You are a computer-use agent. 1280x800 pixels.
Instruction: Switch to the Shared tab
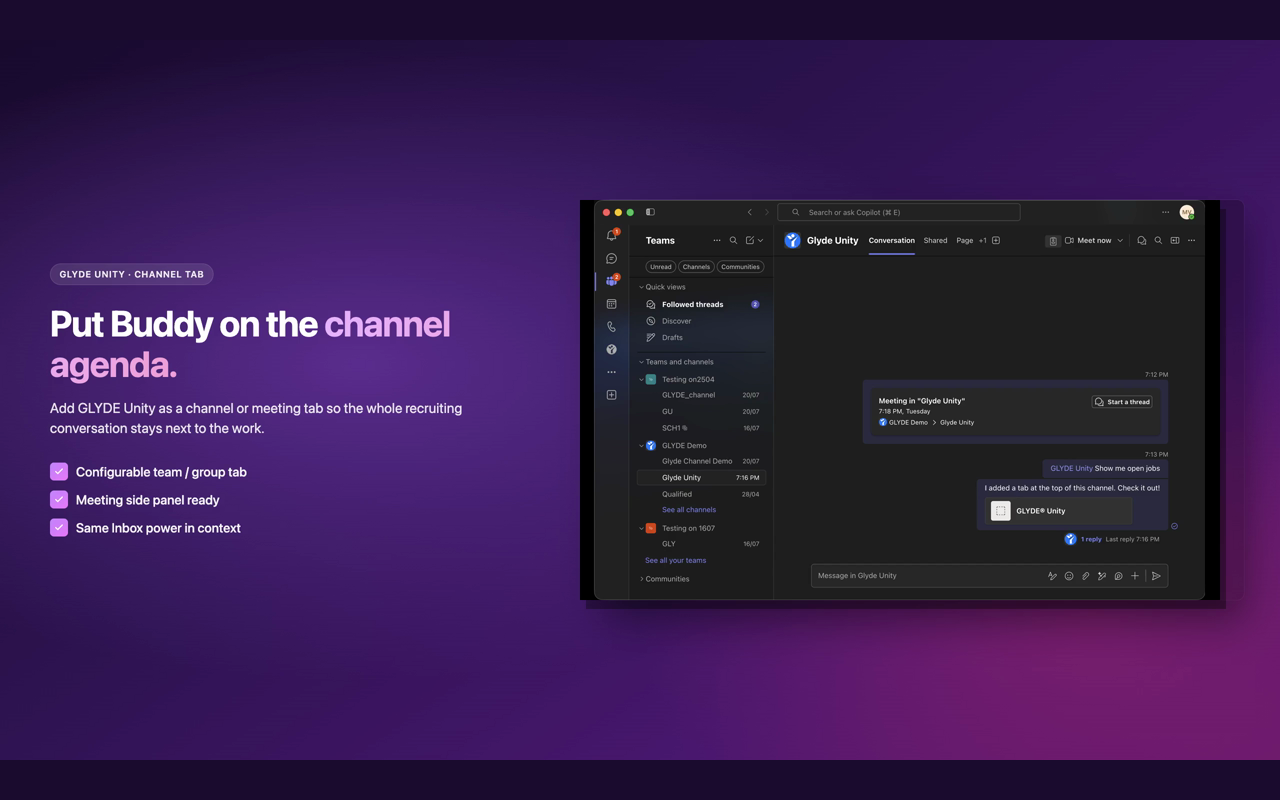936,241
